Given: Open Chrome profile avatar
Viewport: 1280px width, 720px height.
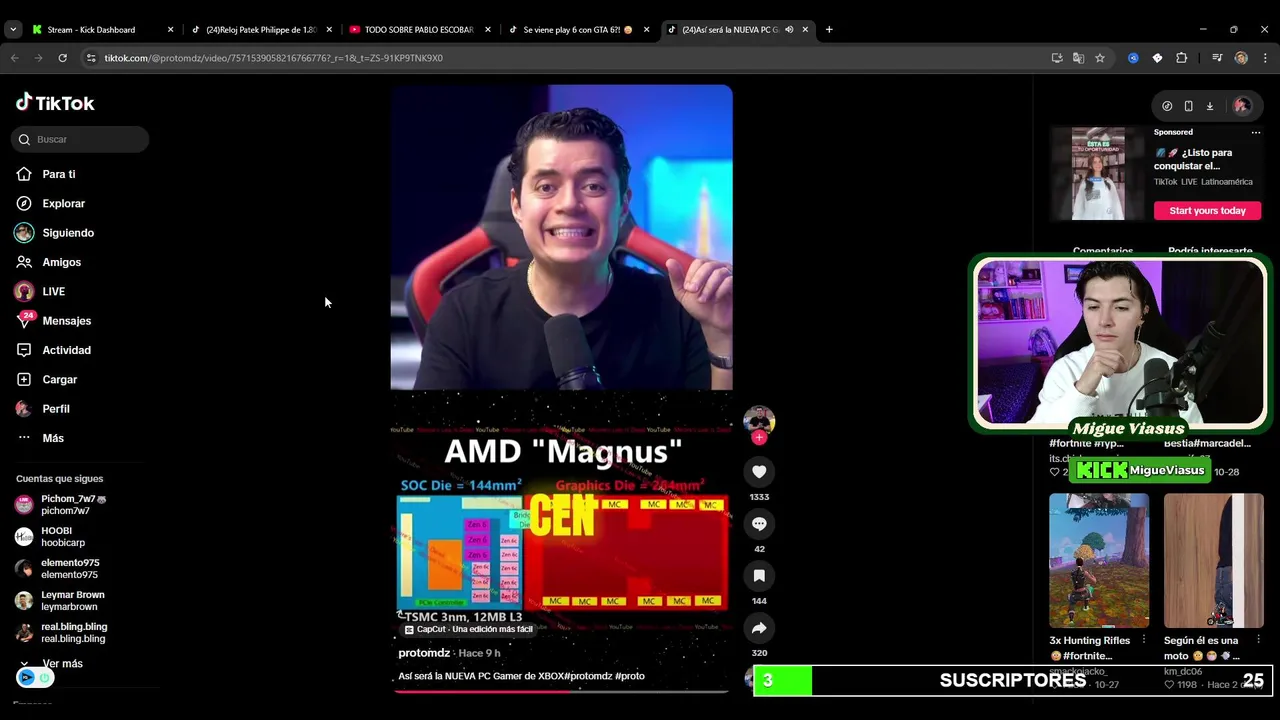Looking at the screenshot, I should point(1241,58).
